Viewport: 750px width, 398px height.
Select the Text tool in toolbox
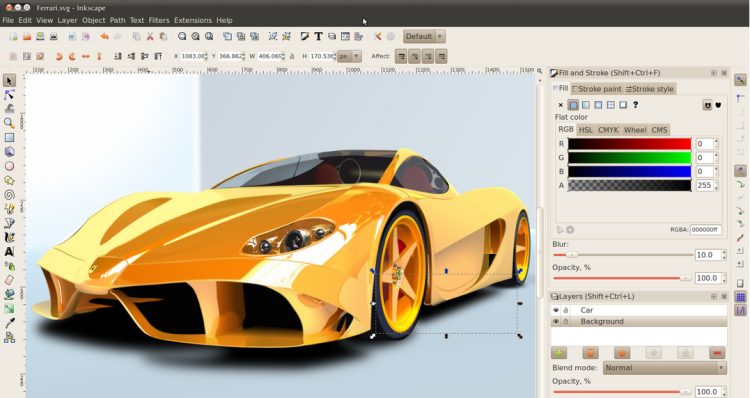pyautogui.click(x=9, y=252)
